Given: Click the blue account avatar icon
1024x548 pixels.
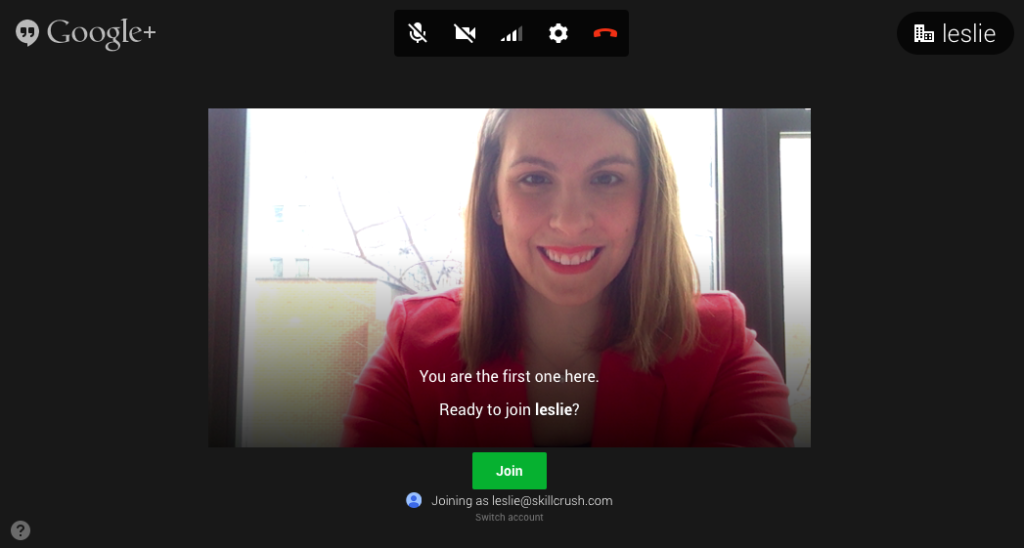Looking at the screenshot, I should click(x=414, y=500).
